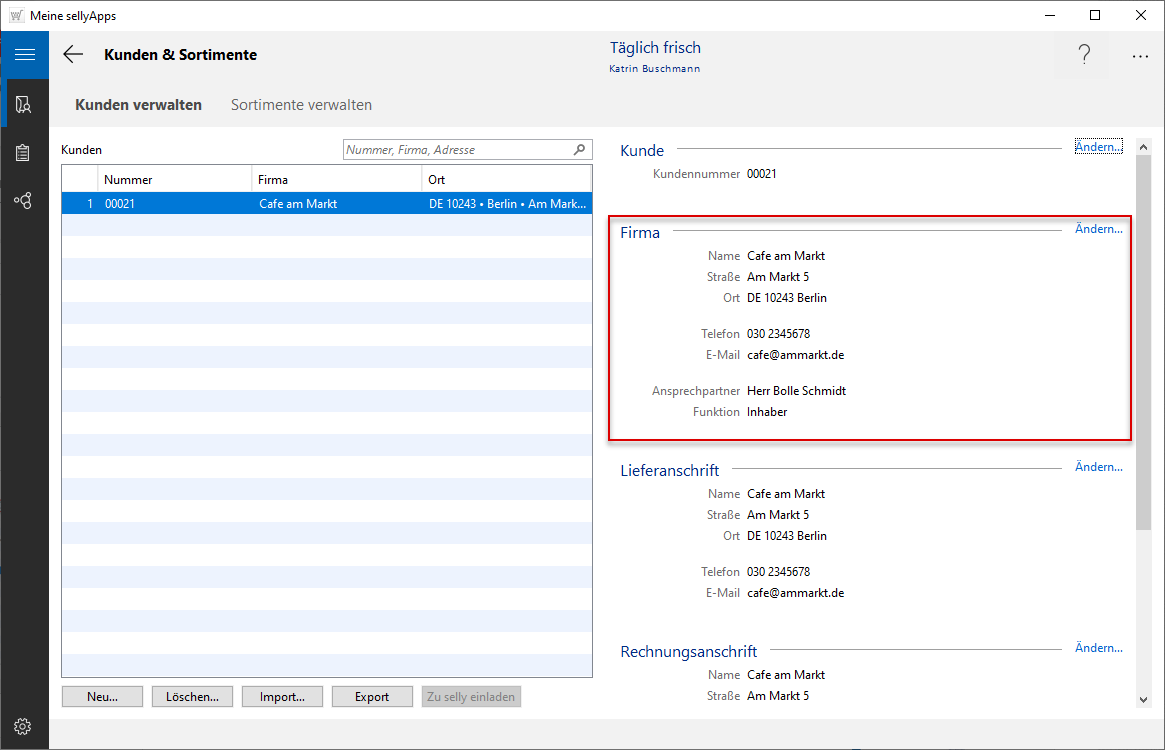
Task: Open the hamburger navigation menu
Action: [24, 55]
